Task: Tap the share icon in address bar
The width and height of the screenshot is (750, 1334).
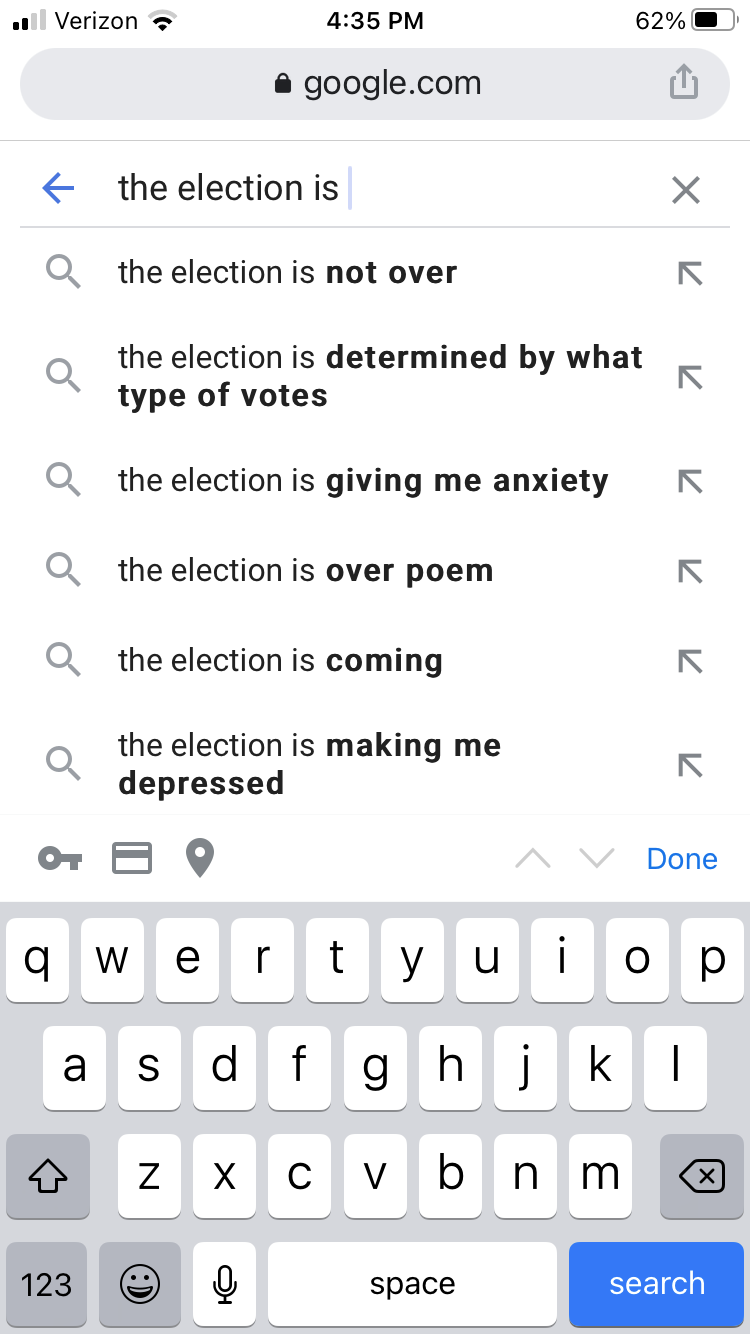Action: [683, 82]
